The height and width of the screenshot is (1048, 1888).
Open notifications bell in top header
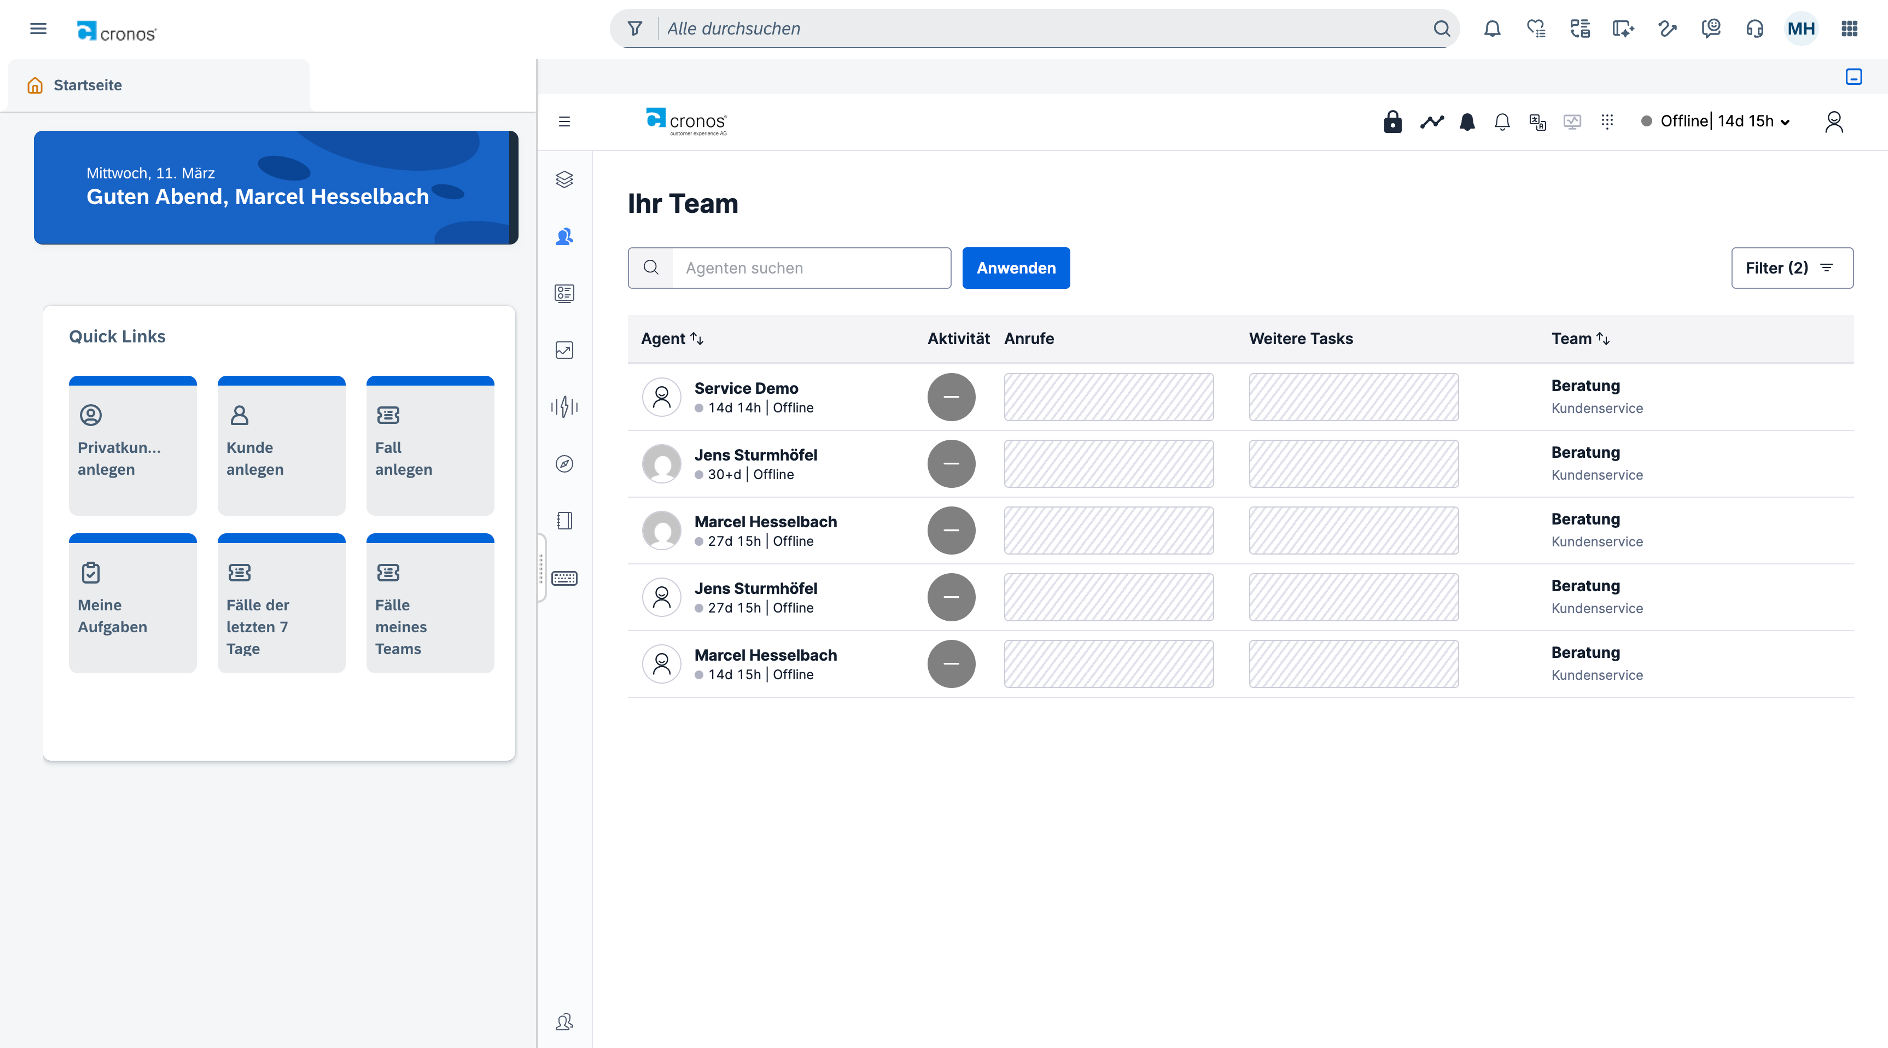tap(1492, 29)
